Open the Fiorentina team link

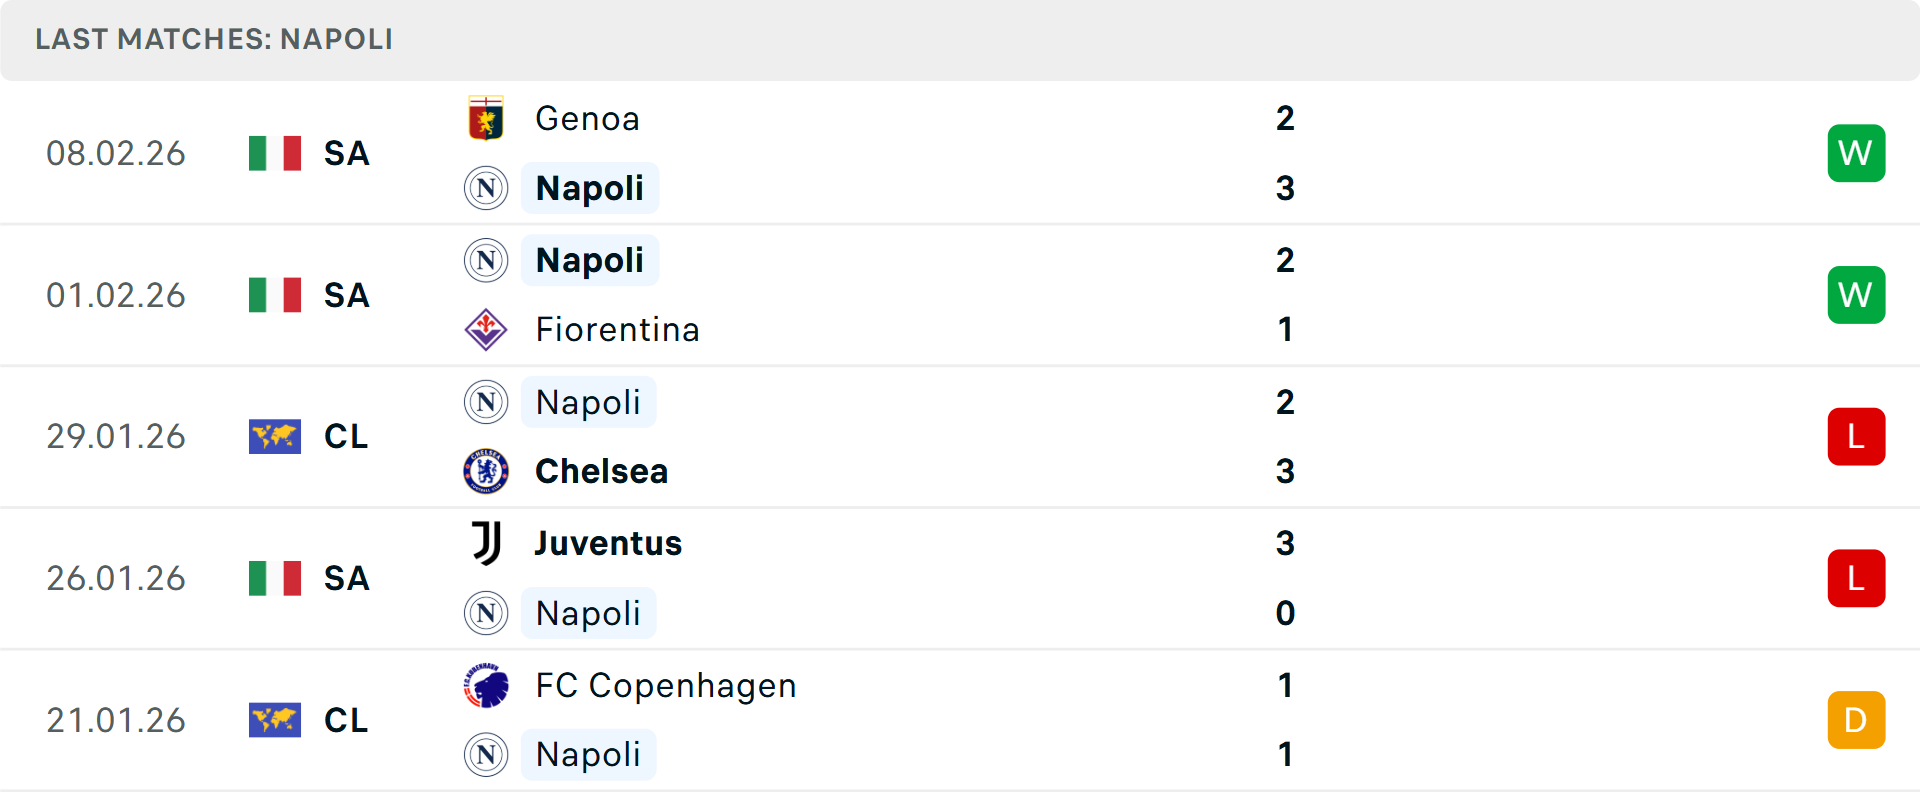coord(617,329)
